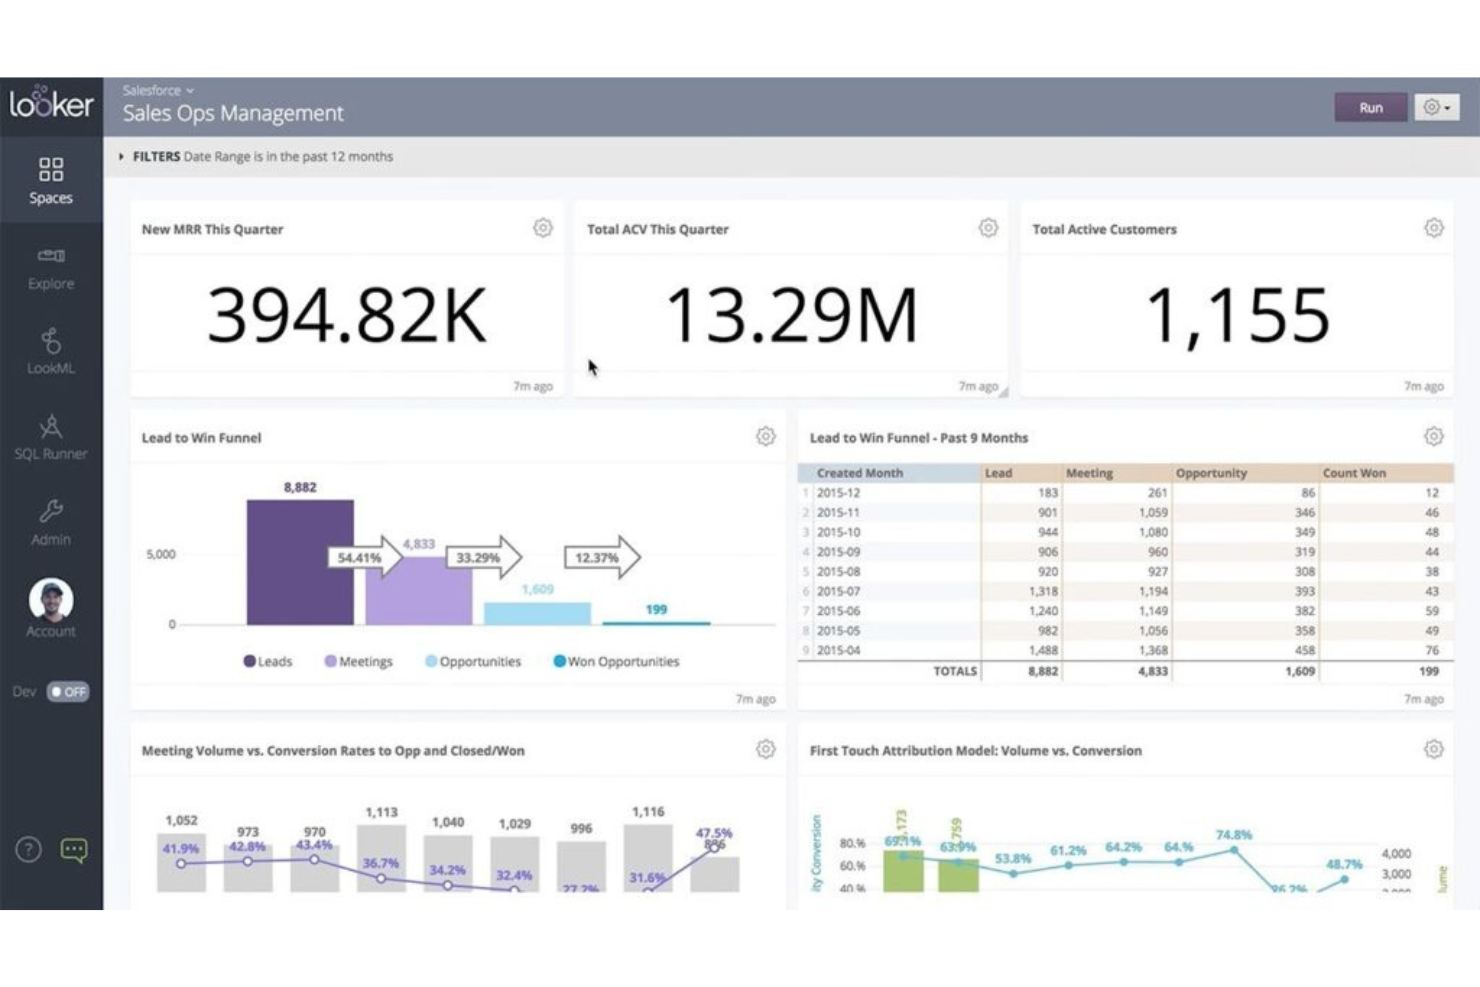
Task: Open gear settings for Total ACV This Quarter
Action: pyautogui.click(x=988, y=228)
